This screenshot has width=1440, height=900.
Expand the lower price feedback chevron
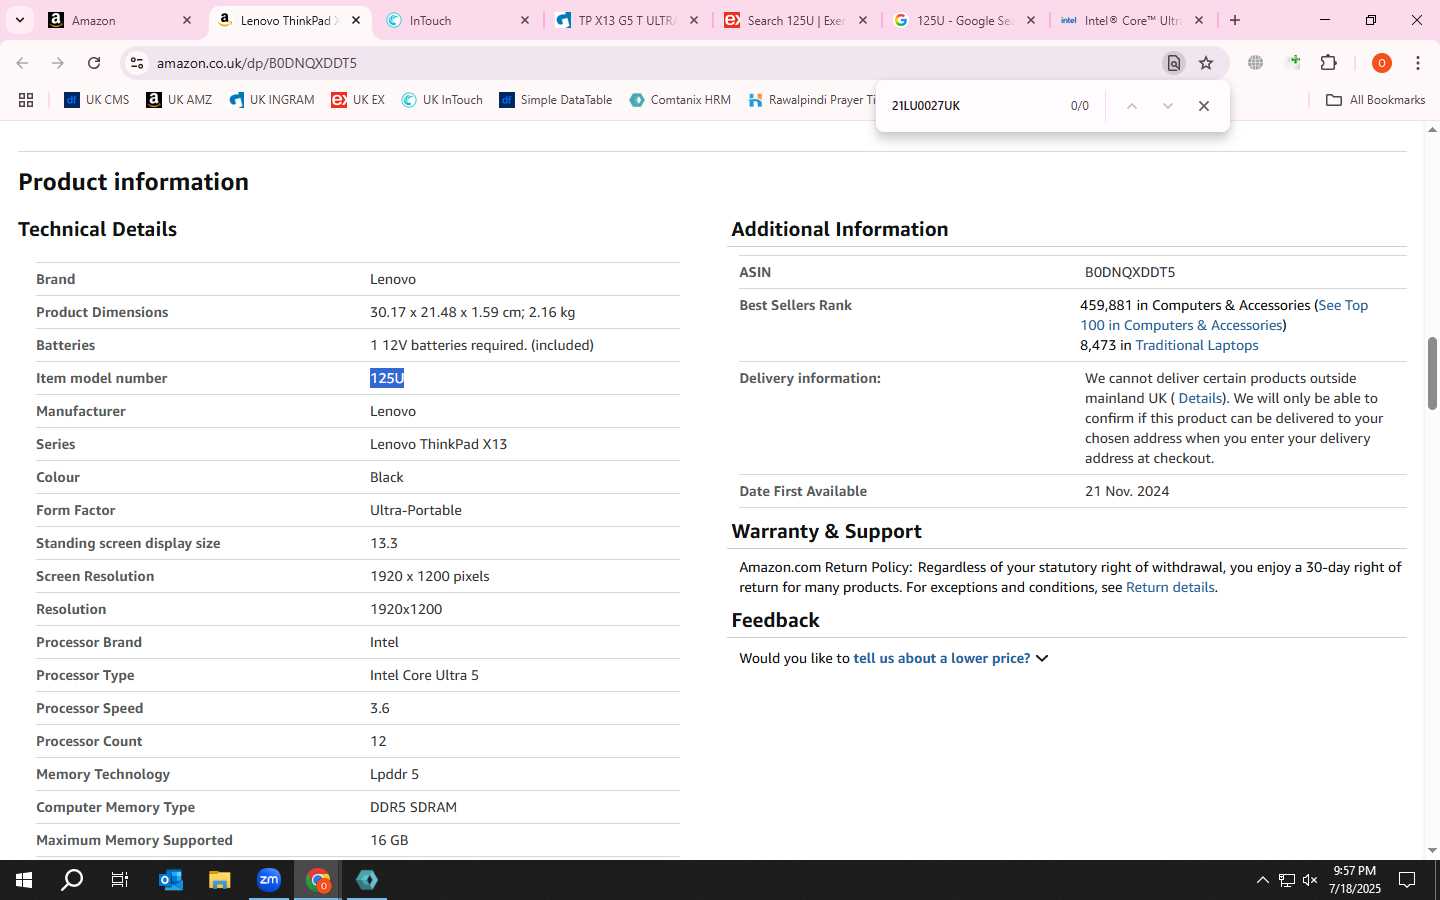click(1042, 658)
